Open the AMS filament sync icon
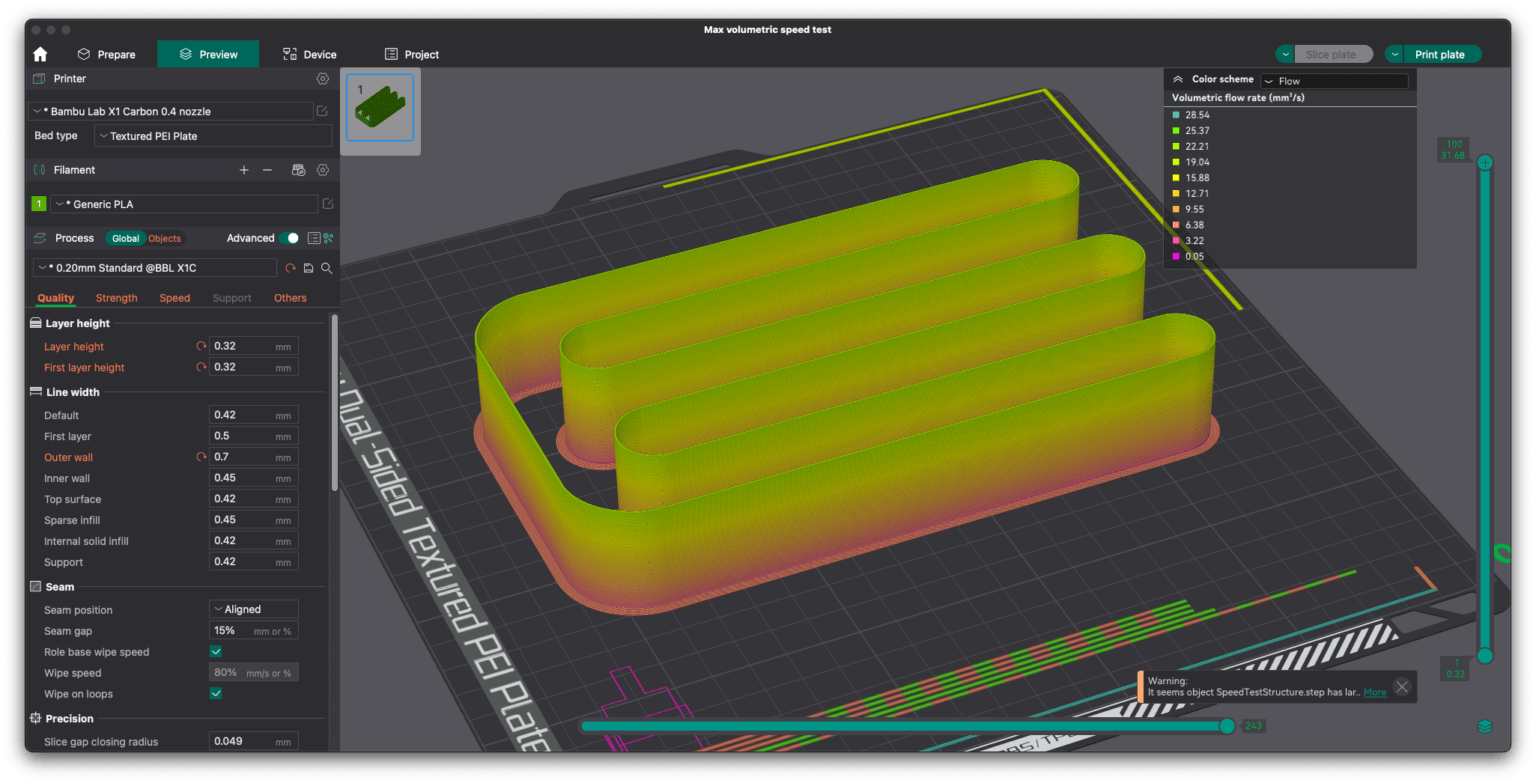 pos(298,170)
